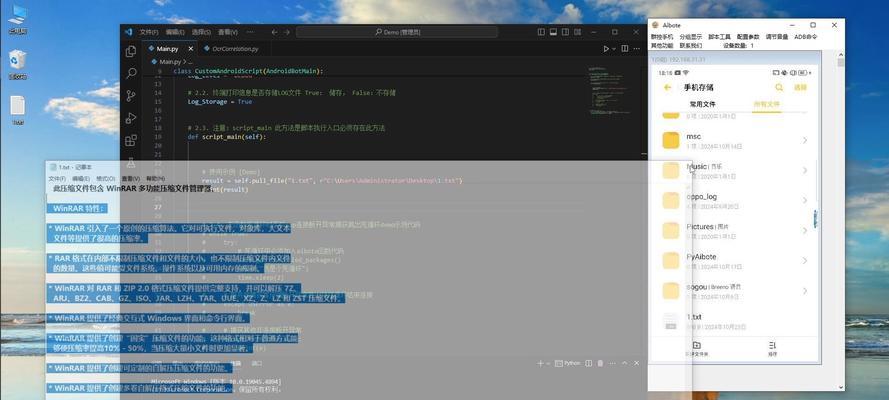The width and height of the screenshot is (889, 400).
Task: Open the new terminal launch profile dropdown
Action: (548, 363)
